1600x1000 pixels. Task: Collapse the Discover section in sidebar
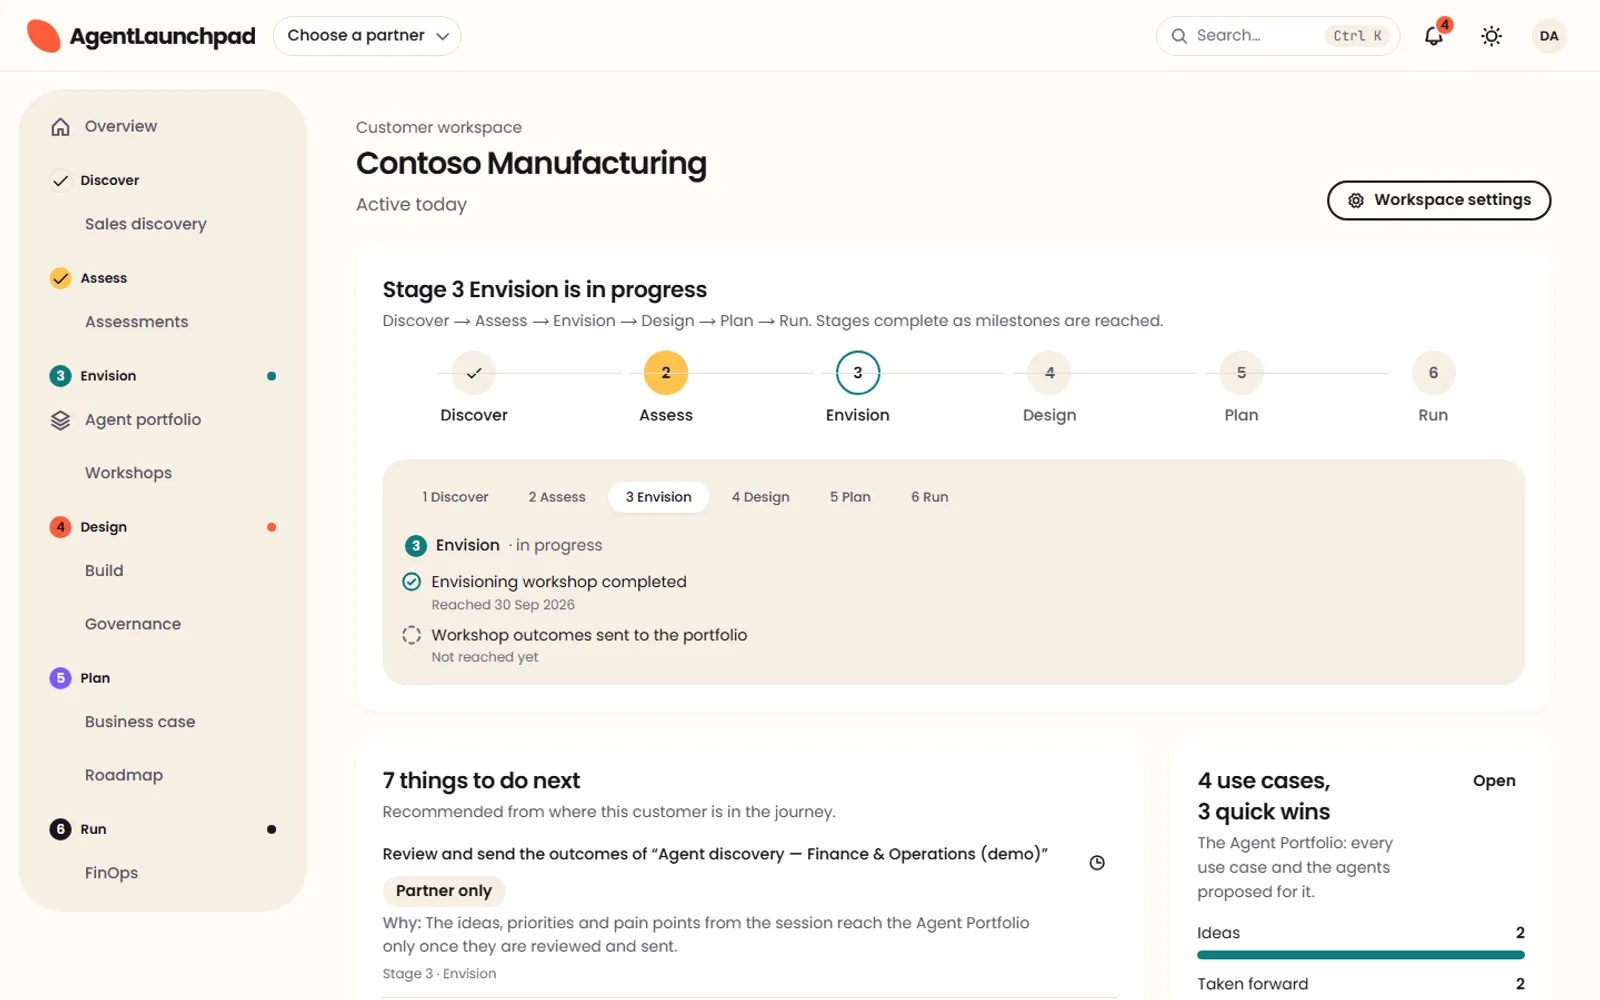tap(163, 180)
